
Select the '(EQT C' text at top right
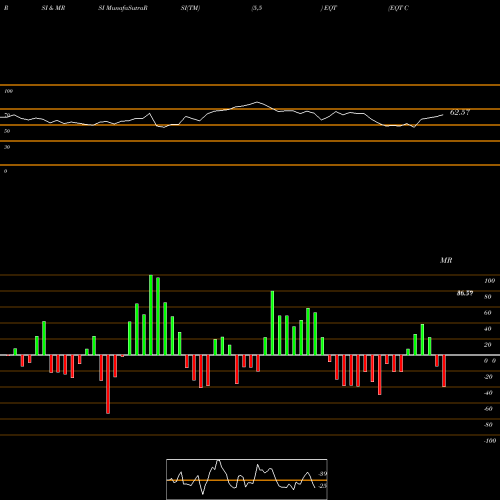pyautogui.click(x=398, y=8)
